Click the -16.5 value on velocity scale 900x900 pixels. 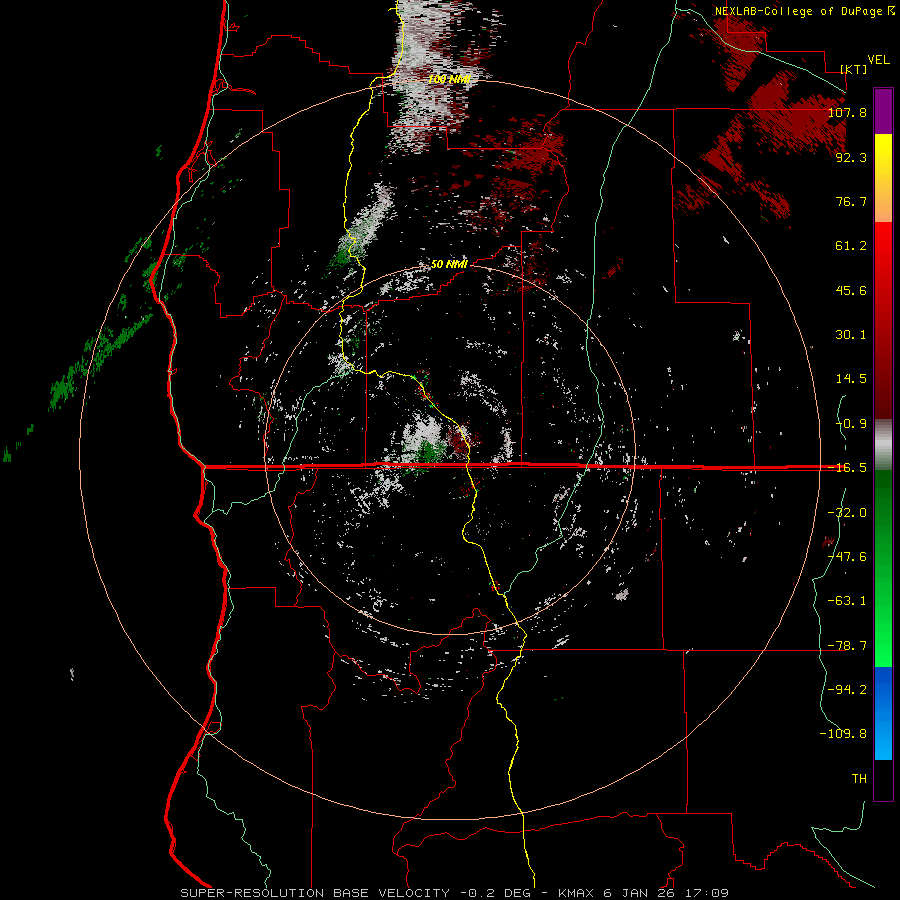click(x=847, y=468)
